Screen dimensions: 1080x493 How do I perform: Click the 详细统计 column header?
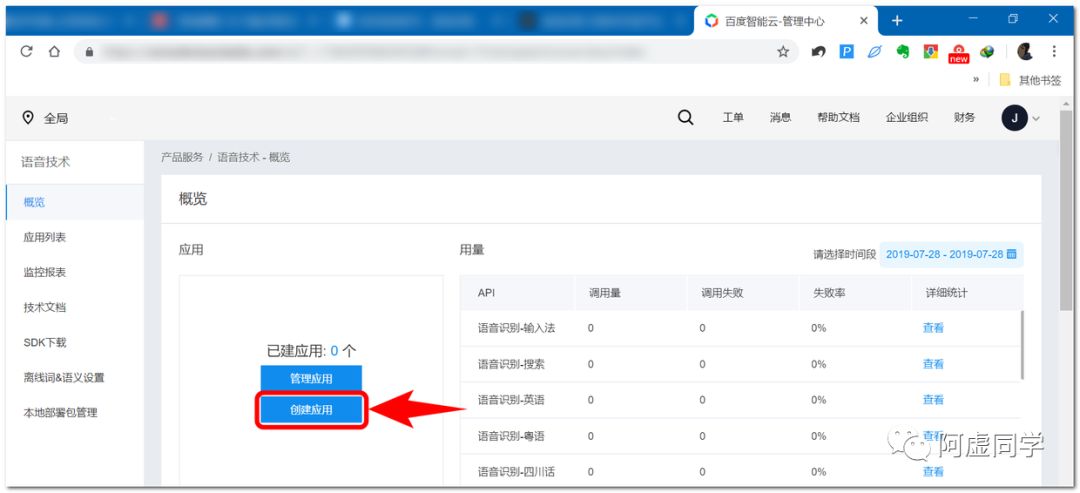946,293
